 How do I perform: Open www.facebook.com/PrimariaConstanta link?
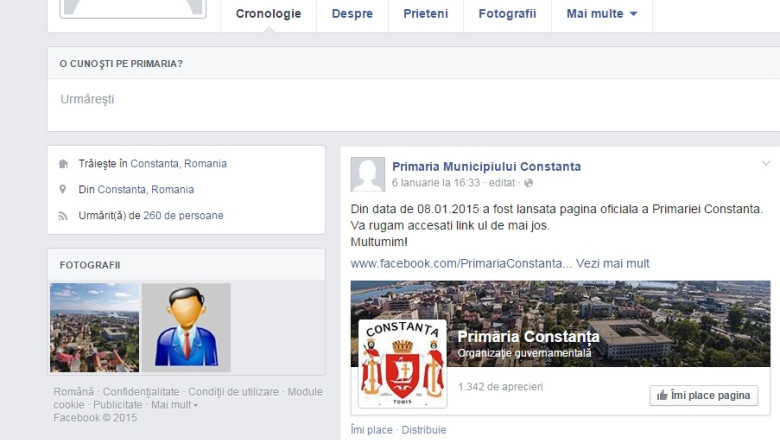pyautogui.click(x=461, y=264)
